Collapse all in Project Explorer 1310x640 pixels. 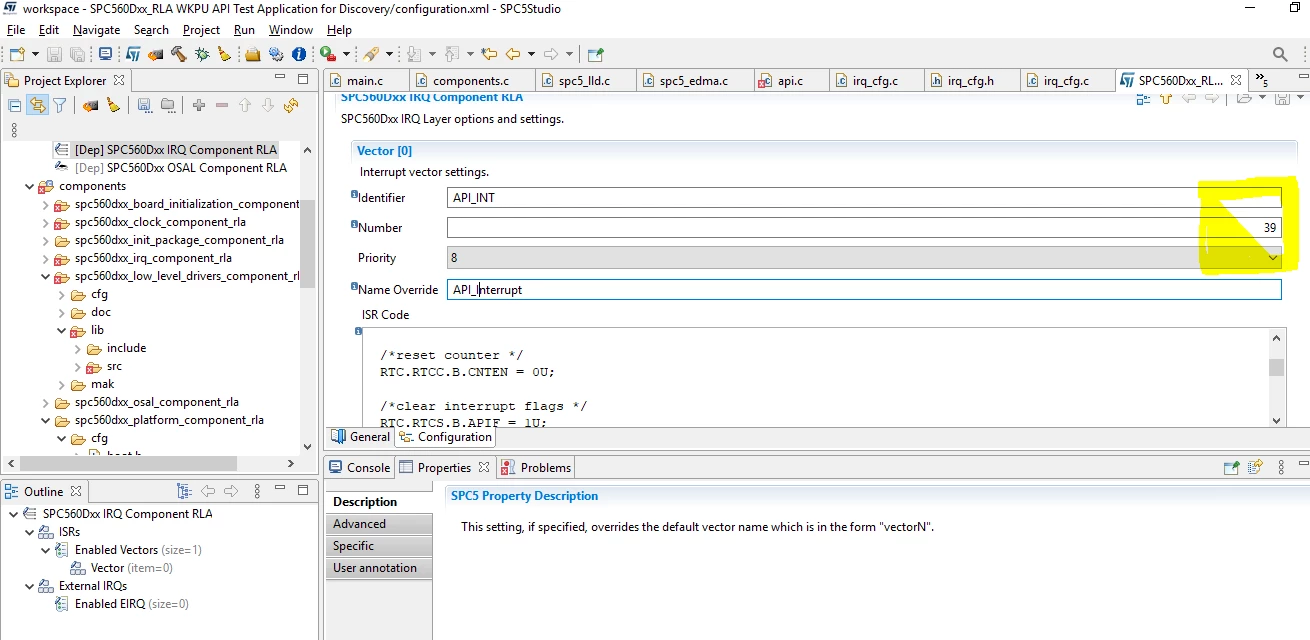[x=14, y=105]
